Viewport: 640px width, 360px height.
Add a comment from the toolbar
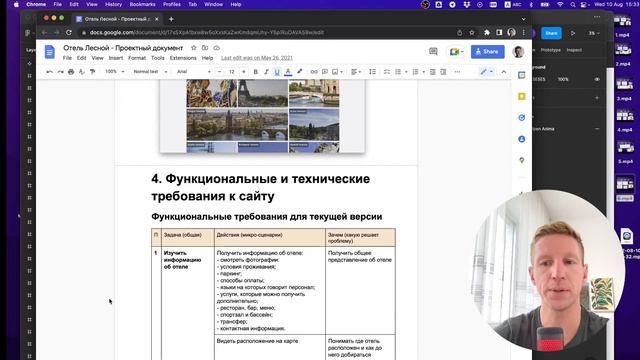[x=324, y=72]
